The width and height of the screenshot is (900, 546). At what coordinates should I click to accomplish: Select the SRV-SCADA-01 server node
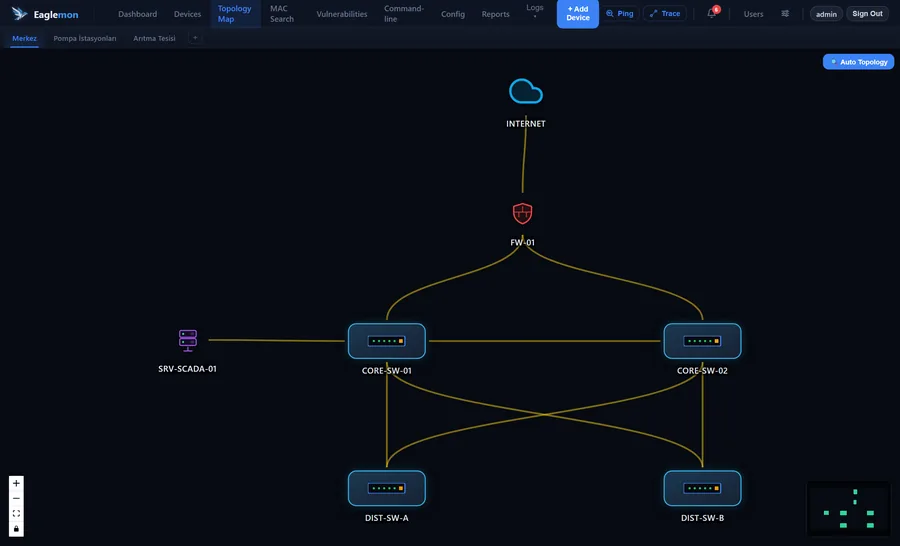(x=188, y=340)
